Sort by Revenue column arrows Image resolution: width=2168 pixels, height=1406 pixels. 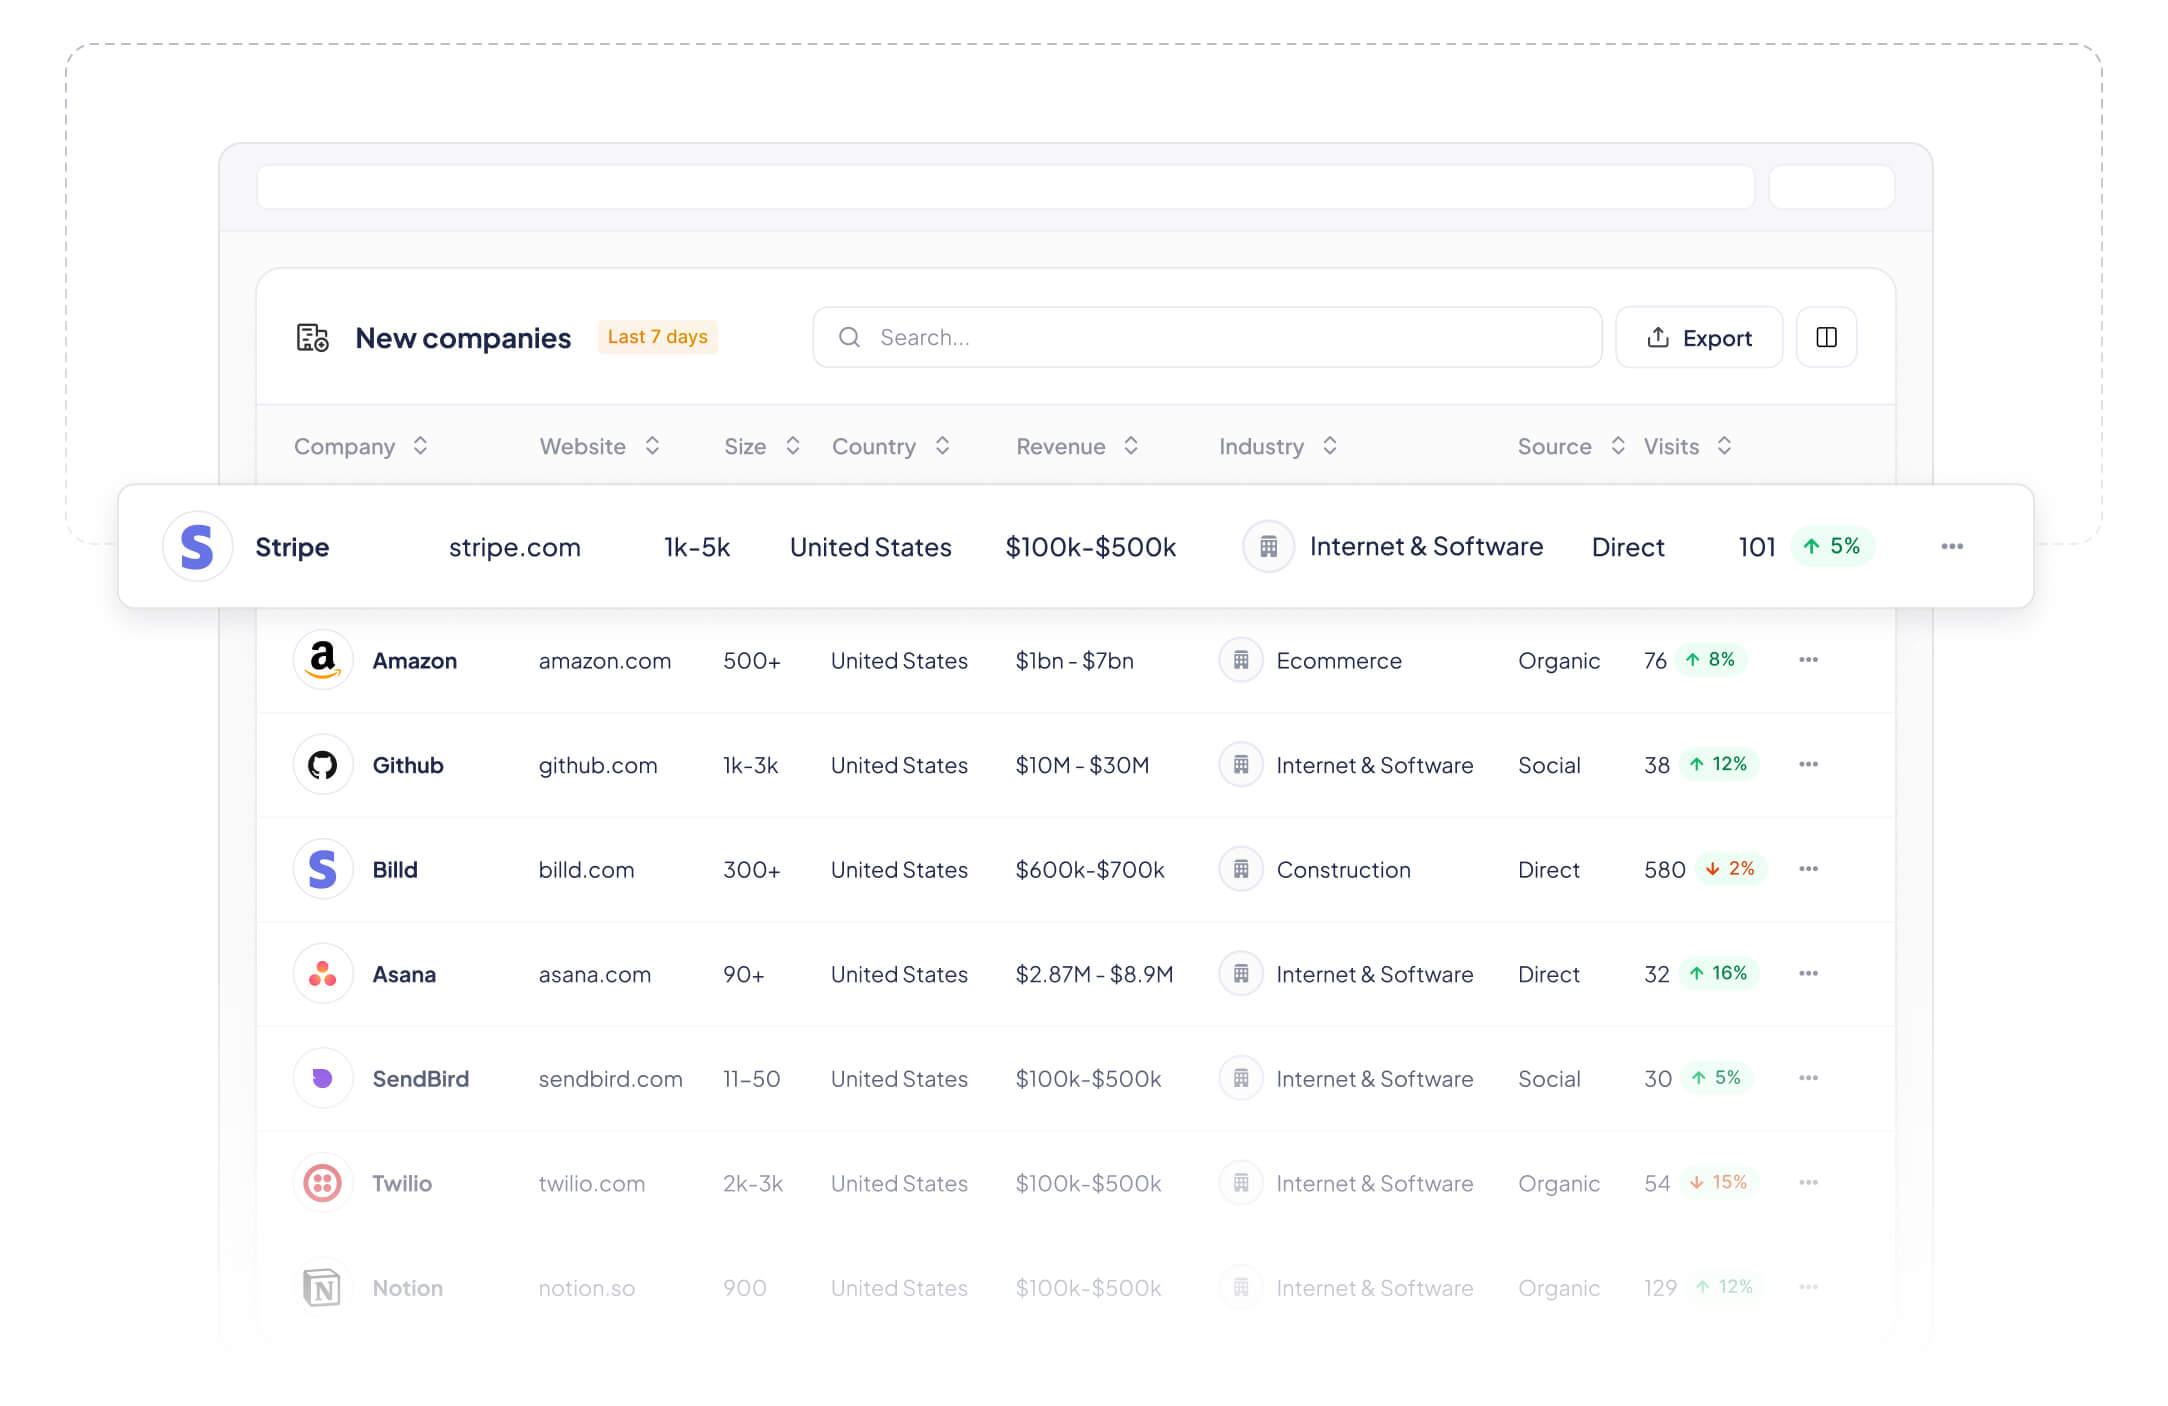point(1131,446)
